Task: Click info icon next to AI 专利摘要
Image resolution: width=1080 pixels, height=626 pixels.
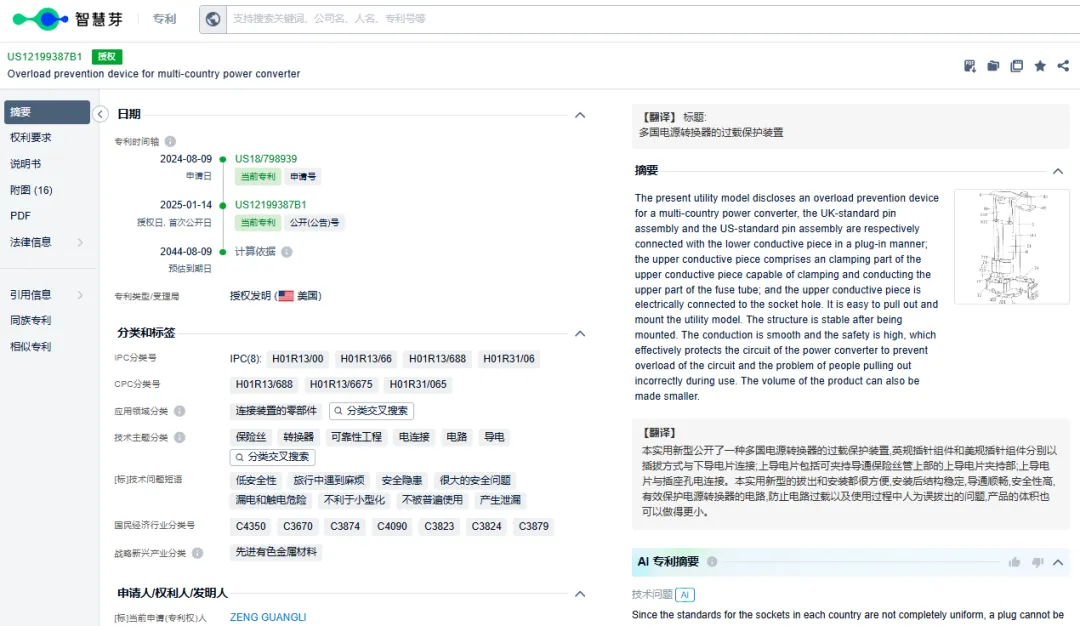Action: 712,562
